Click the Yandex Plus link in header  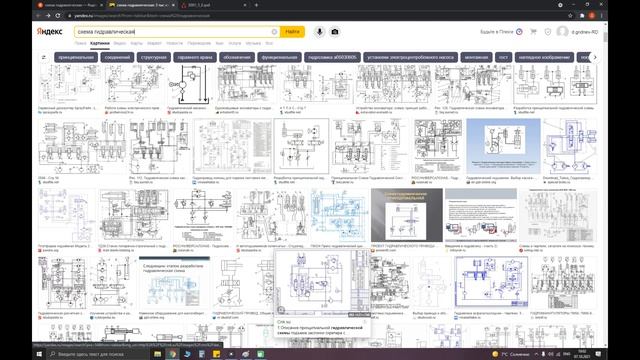pos(501,32)
